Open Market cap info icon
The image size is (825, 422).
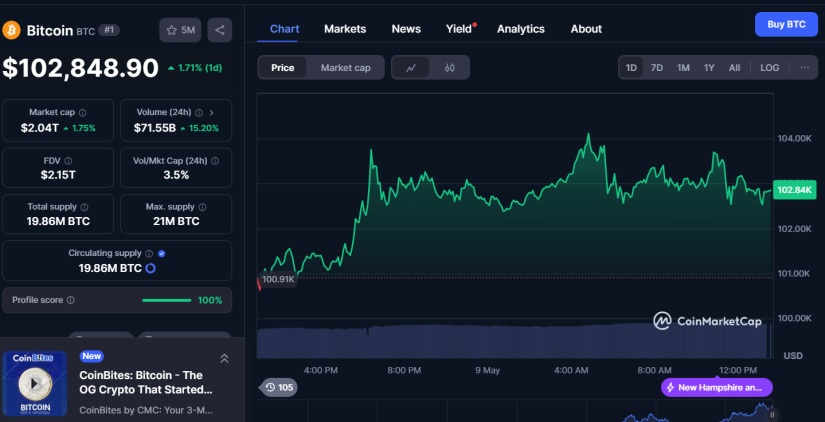(83, 113)
